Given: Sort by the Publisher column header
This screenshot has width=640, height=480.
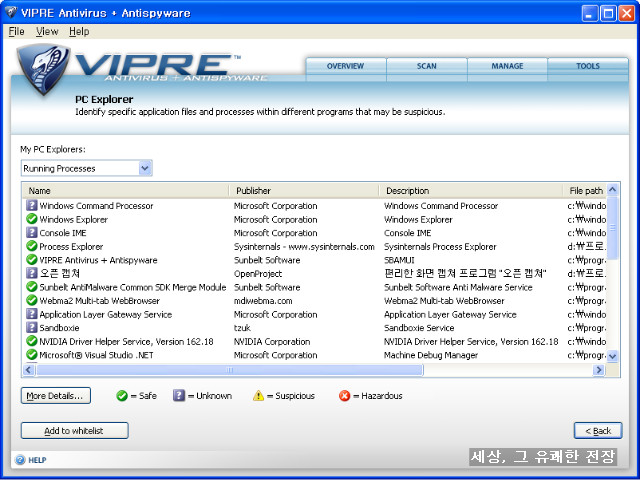Looking at the screenshot, I should [304, 191].
